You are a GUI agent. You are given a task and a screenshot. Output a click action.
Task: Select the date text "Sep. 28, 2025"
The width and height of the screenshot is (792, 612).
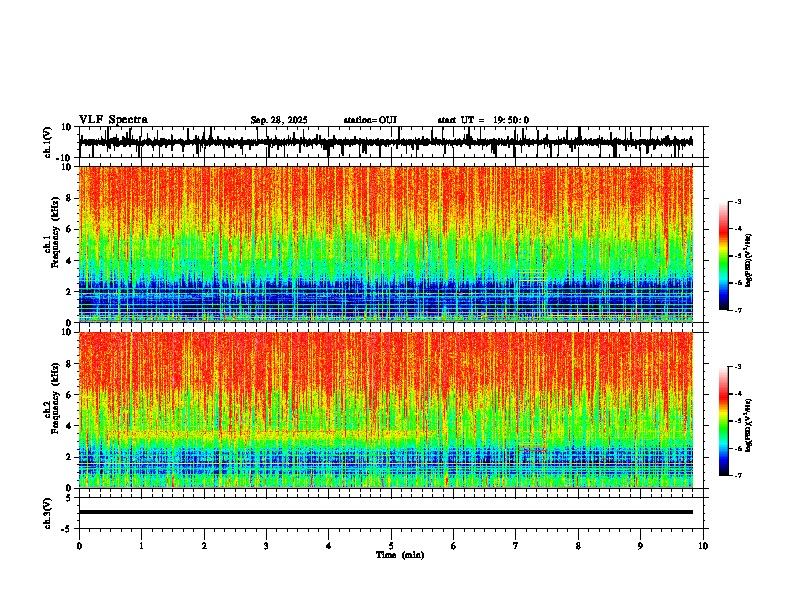(x=279, y=120)
